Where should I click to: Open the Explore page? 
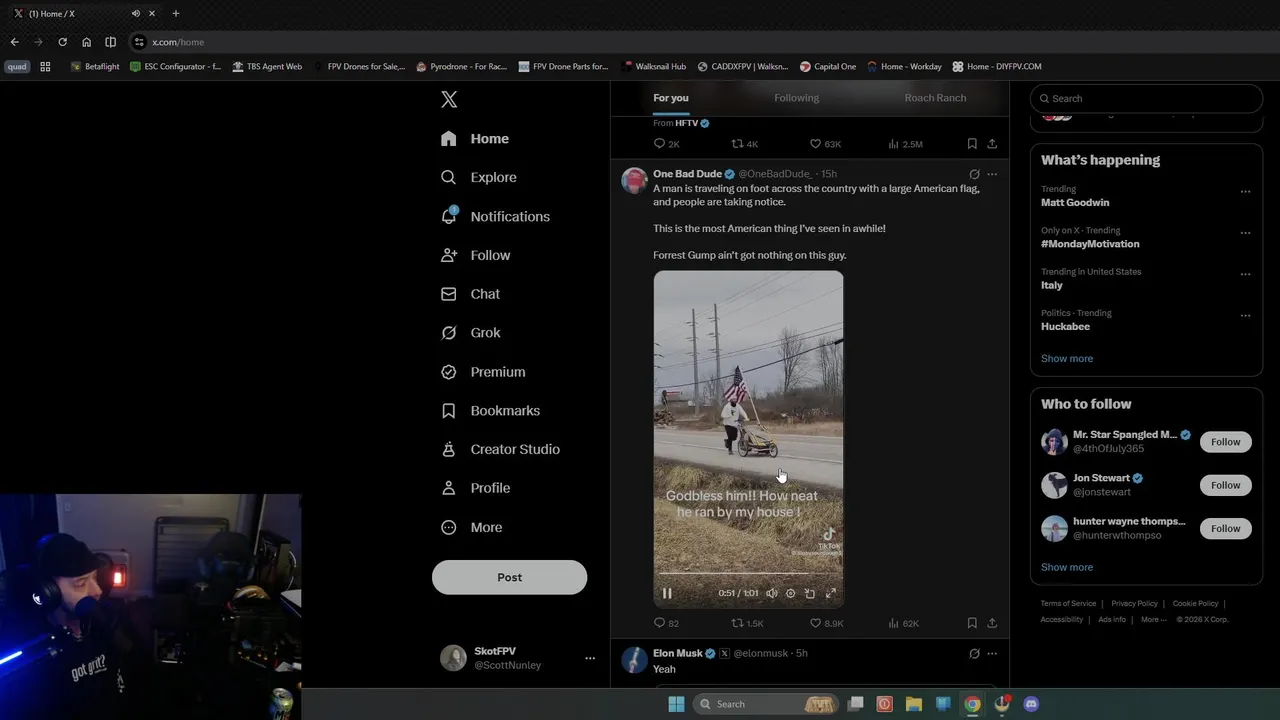click(x=479, y=177)
